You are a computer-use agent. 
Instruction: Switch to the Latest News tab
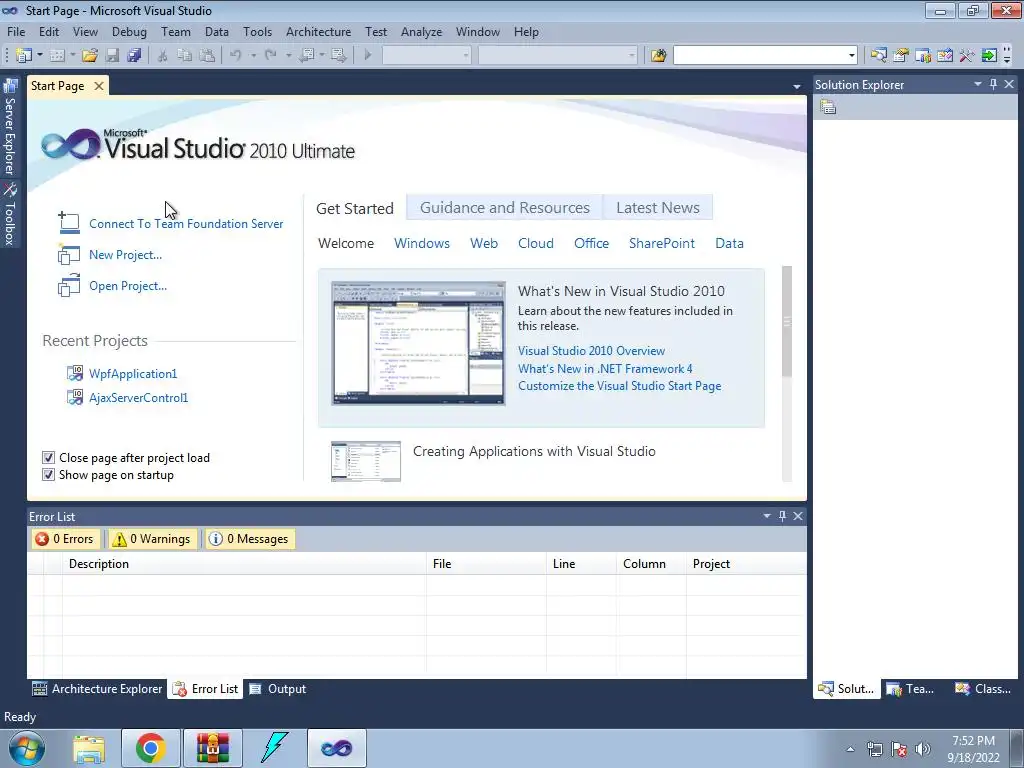tap(658, 208)
